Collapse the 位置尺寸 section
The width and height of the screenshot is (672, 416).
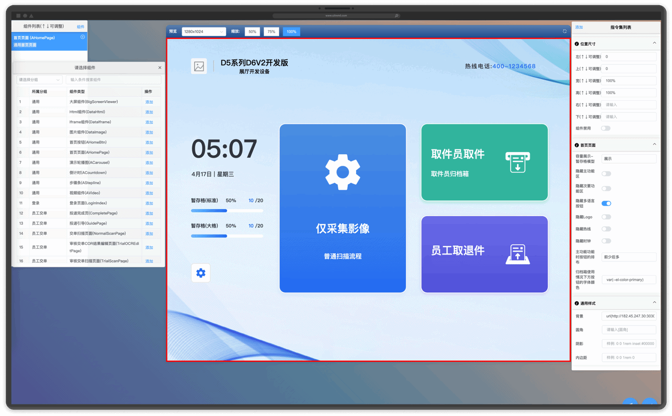pyautogui.click(x=655, y=44)
